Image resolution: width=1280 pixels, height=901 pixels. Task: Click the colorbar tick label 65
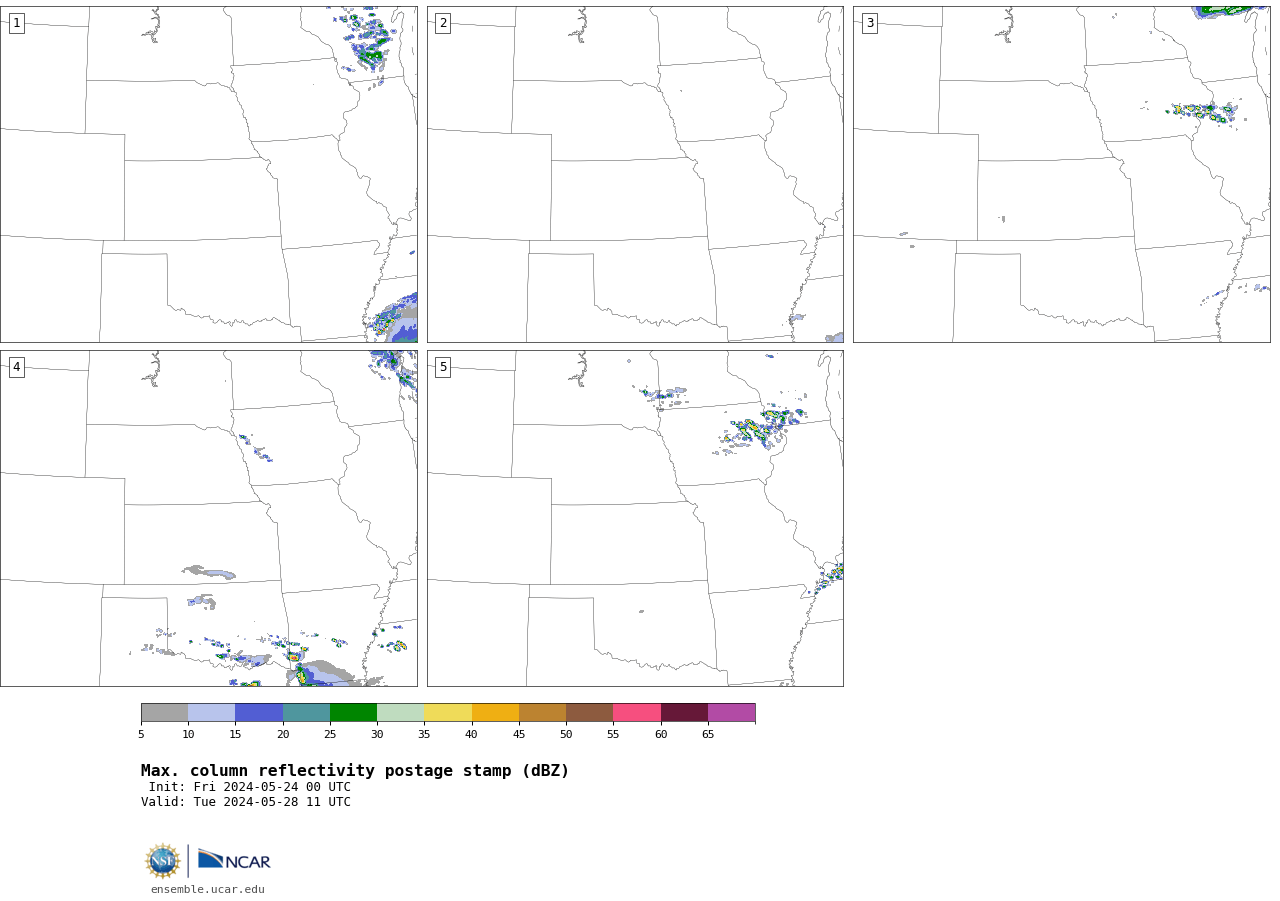click(x=708, y=735)
